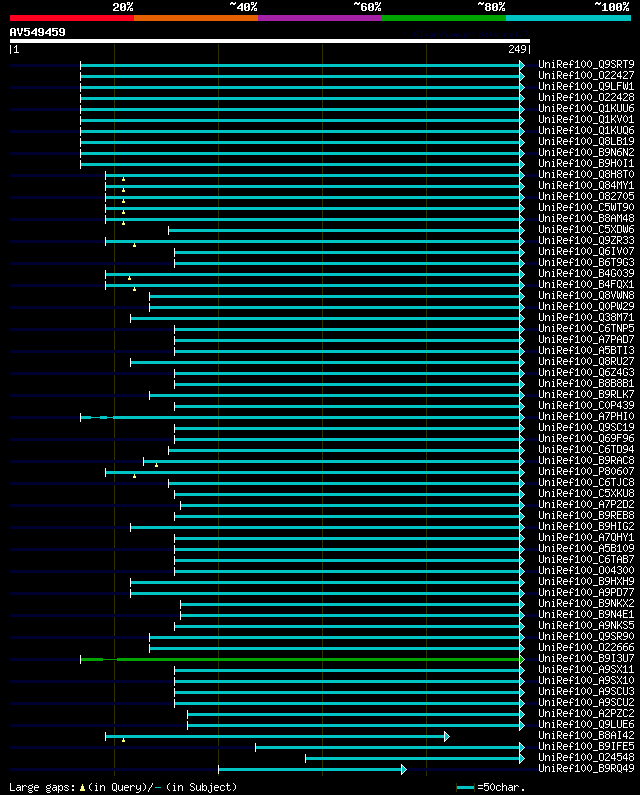Click the red 20% identity legend swatch
This screenshot has height=795, width=640.
tap(72, 18)
